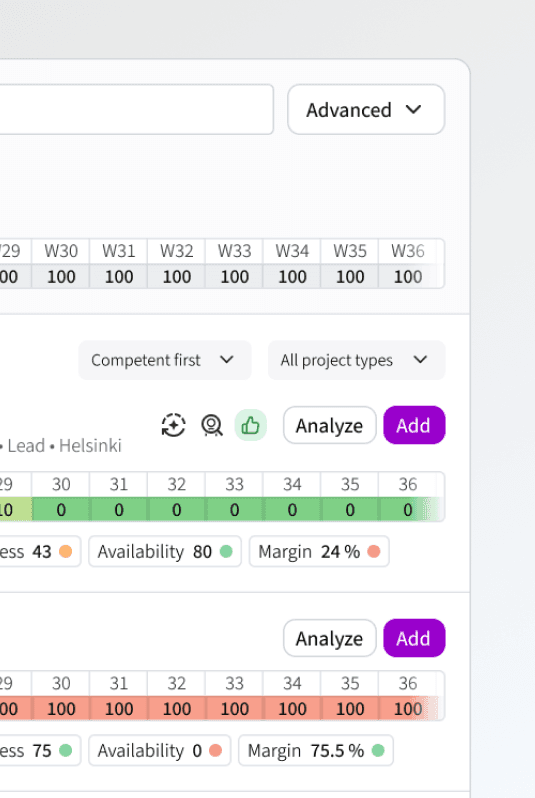The width and height of the screenshot is (535, 798).
Task: Click the search input field
Action: tap(136, 109)
